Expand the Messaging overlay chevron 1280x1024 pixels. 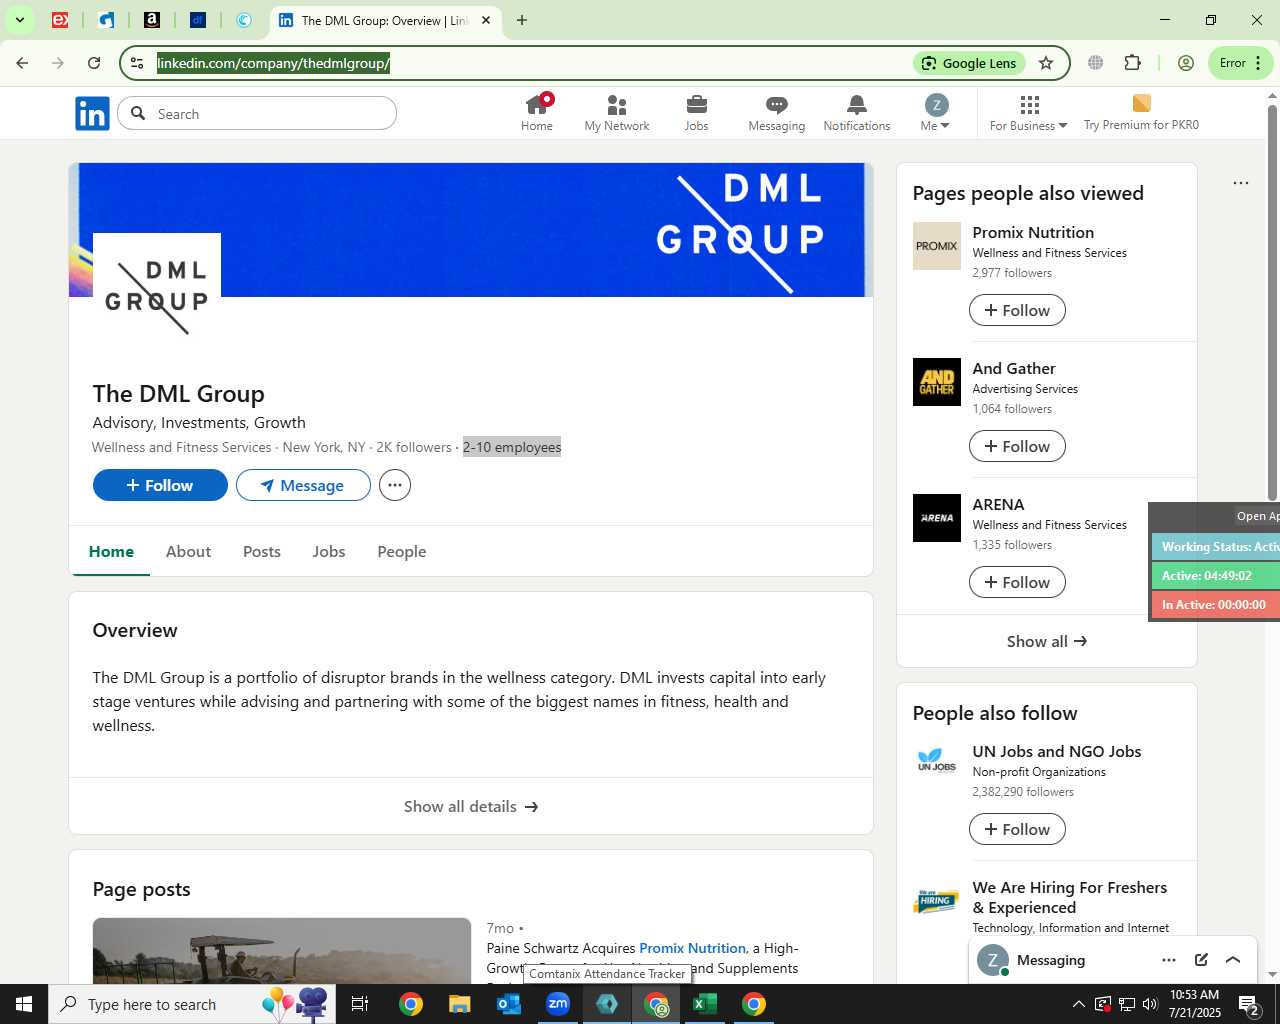(x=1233, y=960)
